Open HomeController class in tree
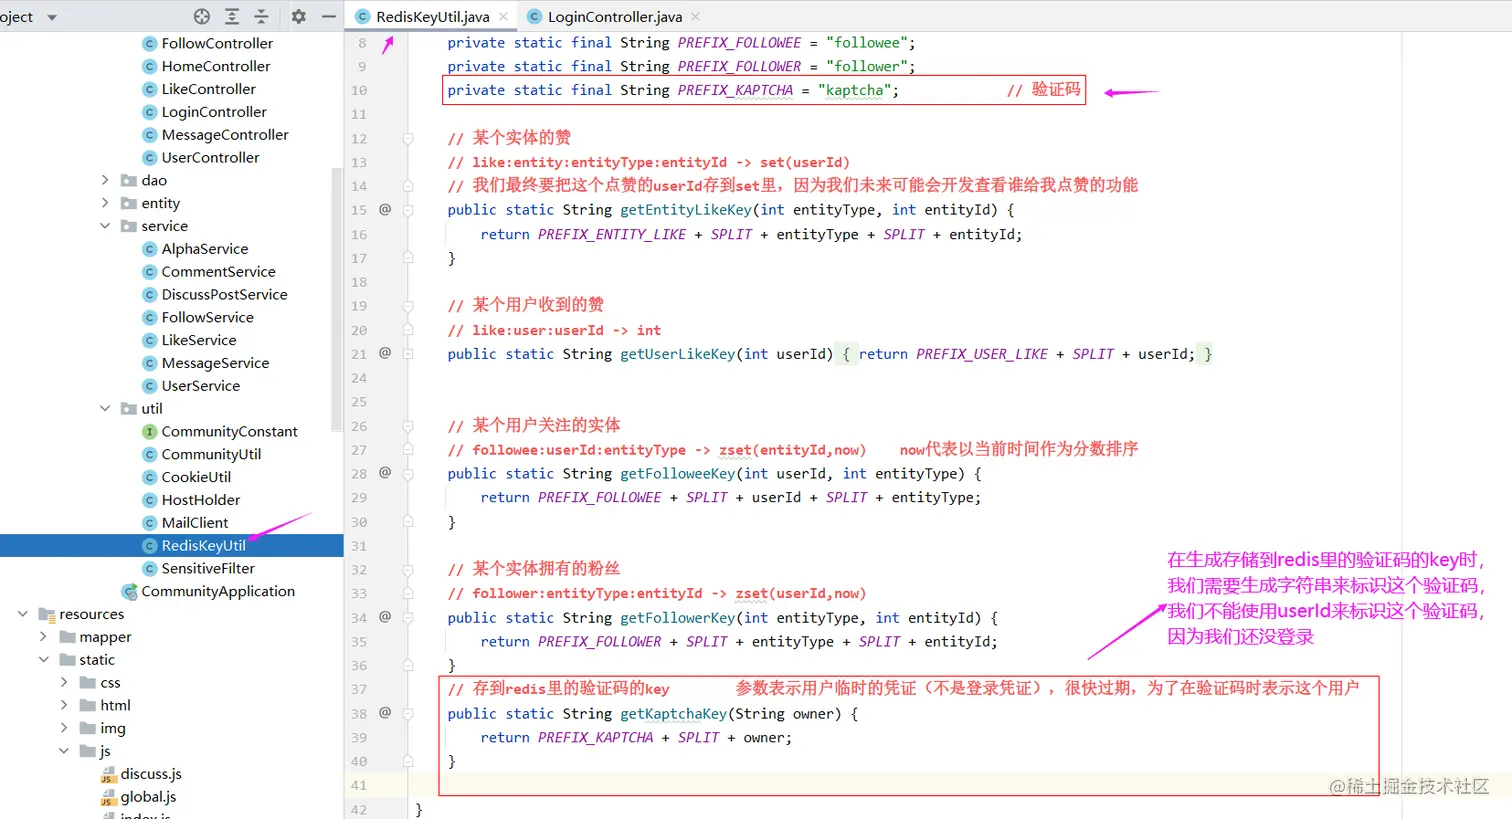 [216, 66]
